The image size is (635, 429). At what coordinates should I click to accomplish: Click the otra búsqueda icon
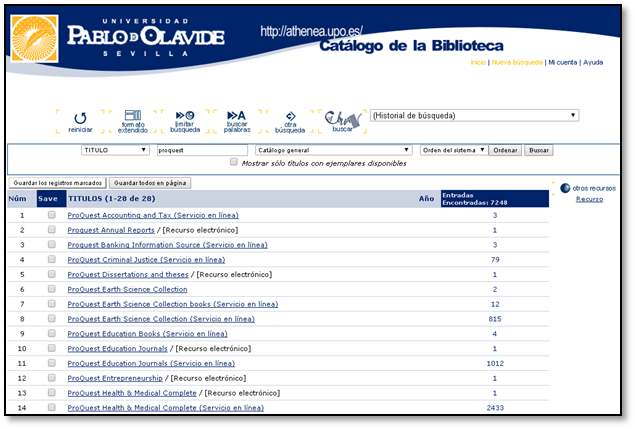pos(290,116)
